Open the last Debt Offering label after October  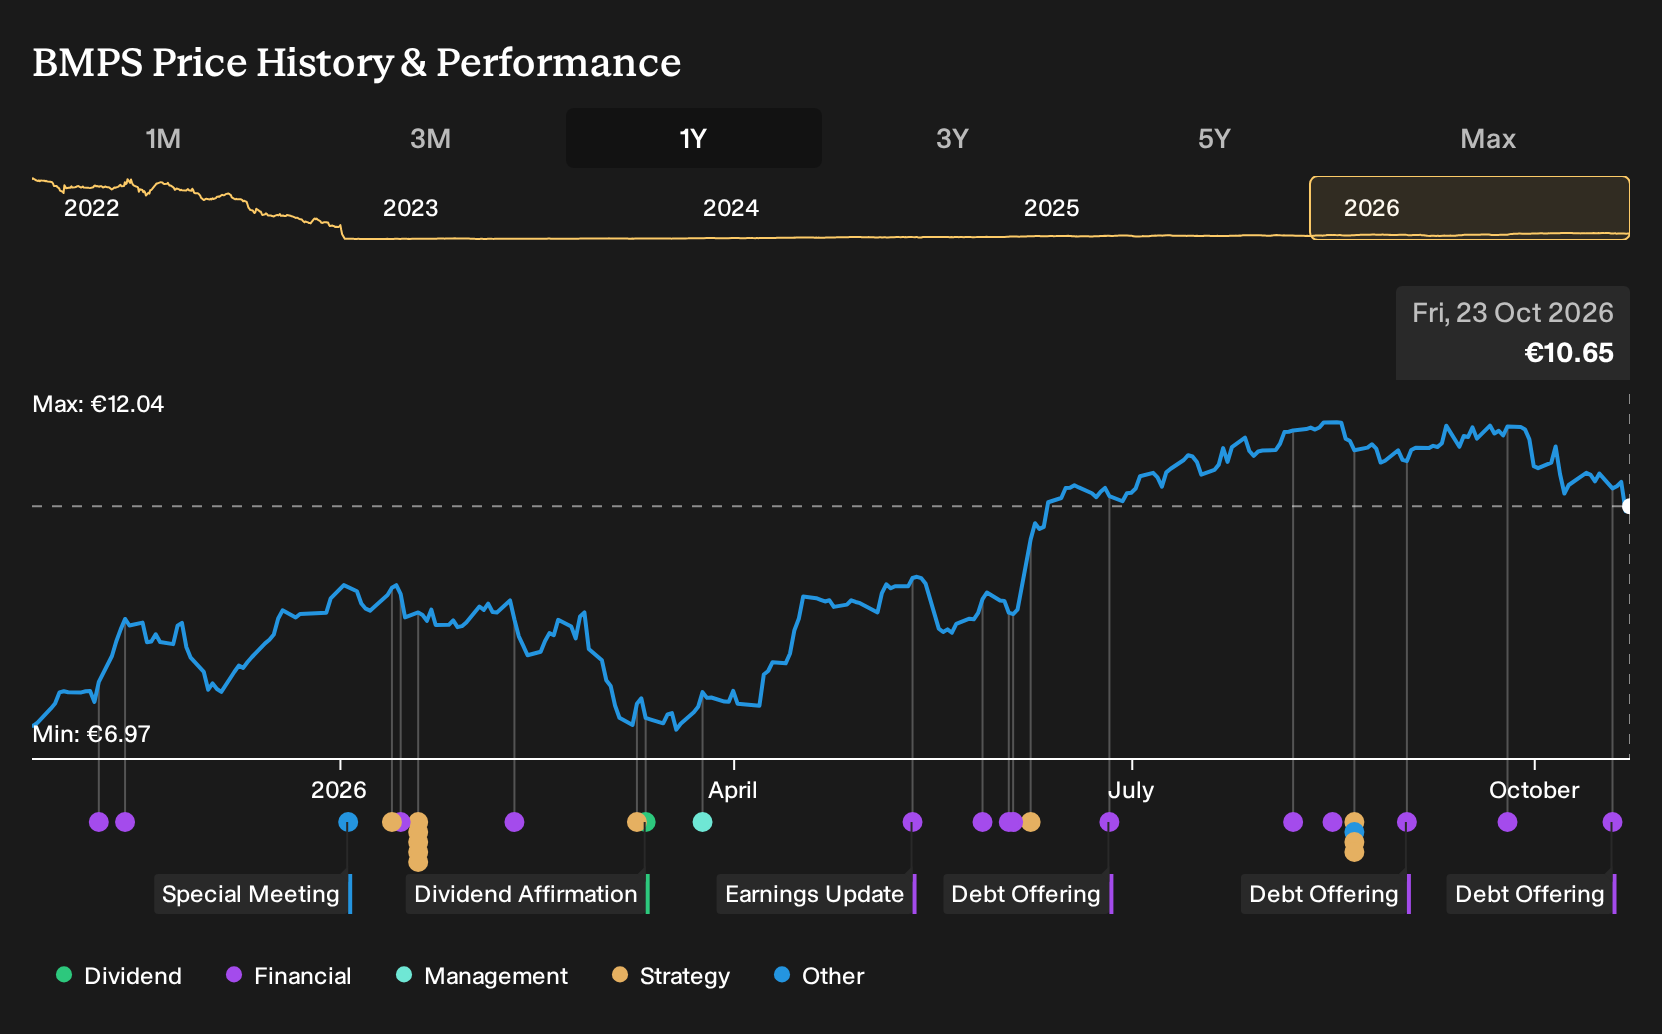(x=1531, y=894)
